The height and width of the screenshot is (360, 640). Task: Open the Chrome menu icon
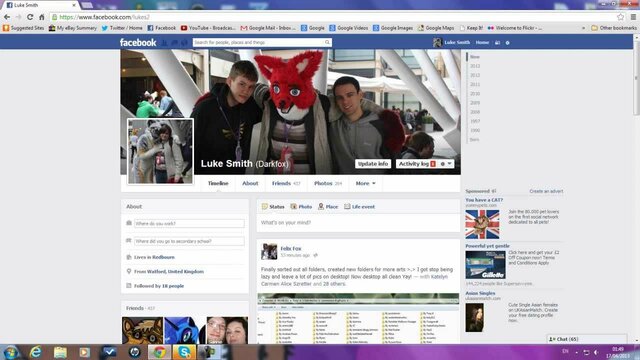coord(633,17)
